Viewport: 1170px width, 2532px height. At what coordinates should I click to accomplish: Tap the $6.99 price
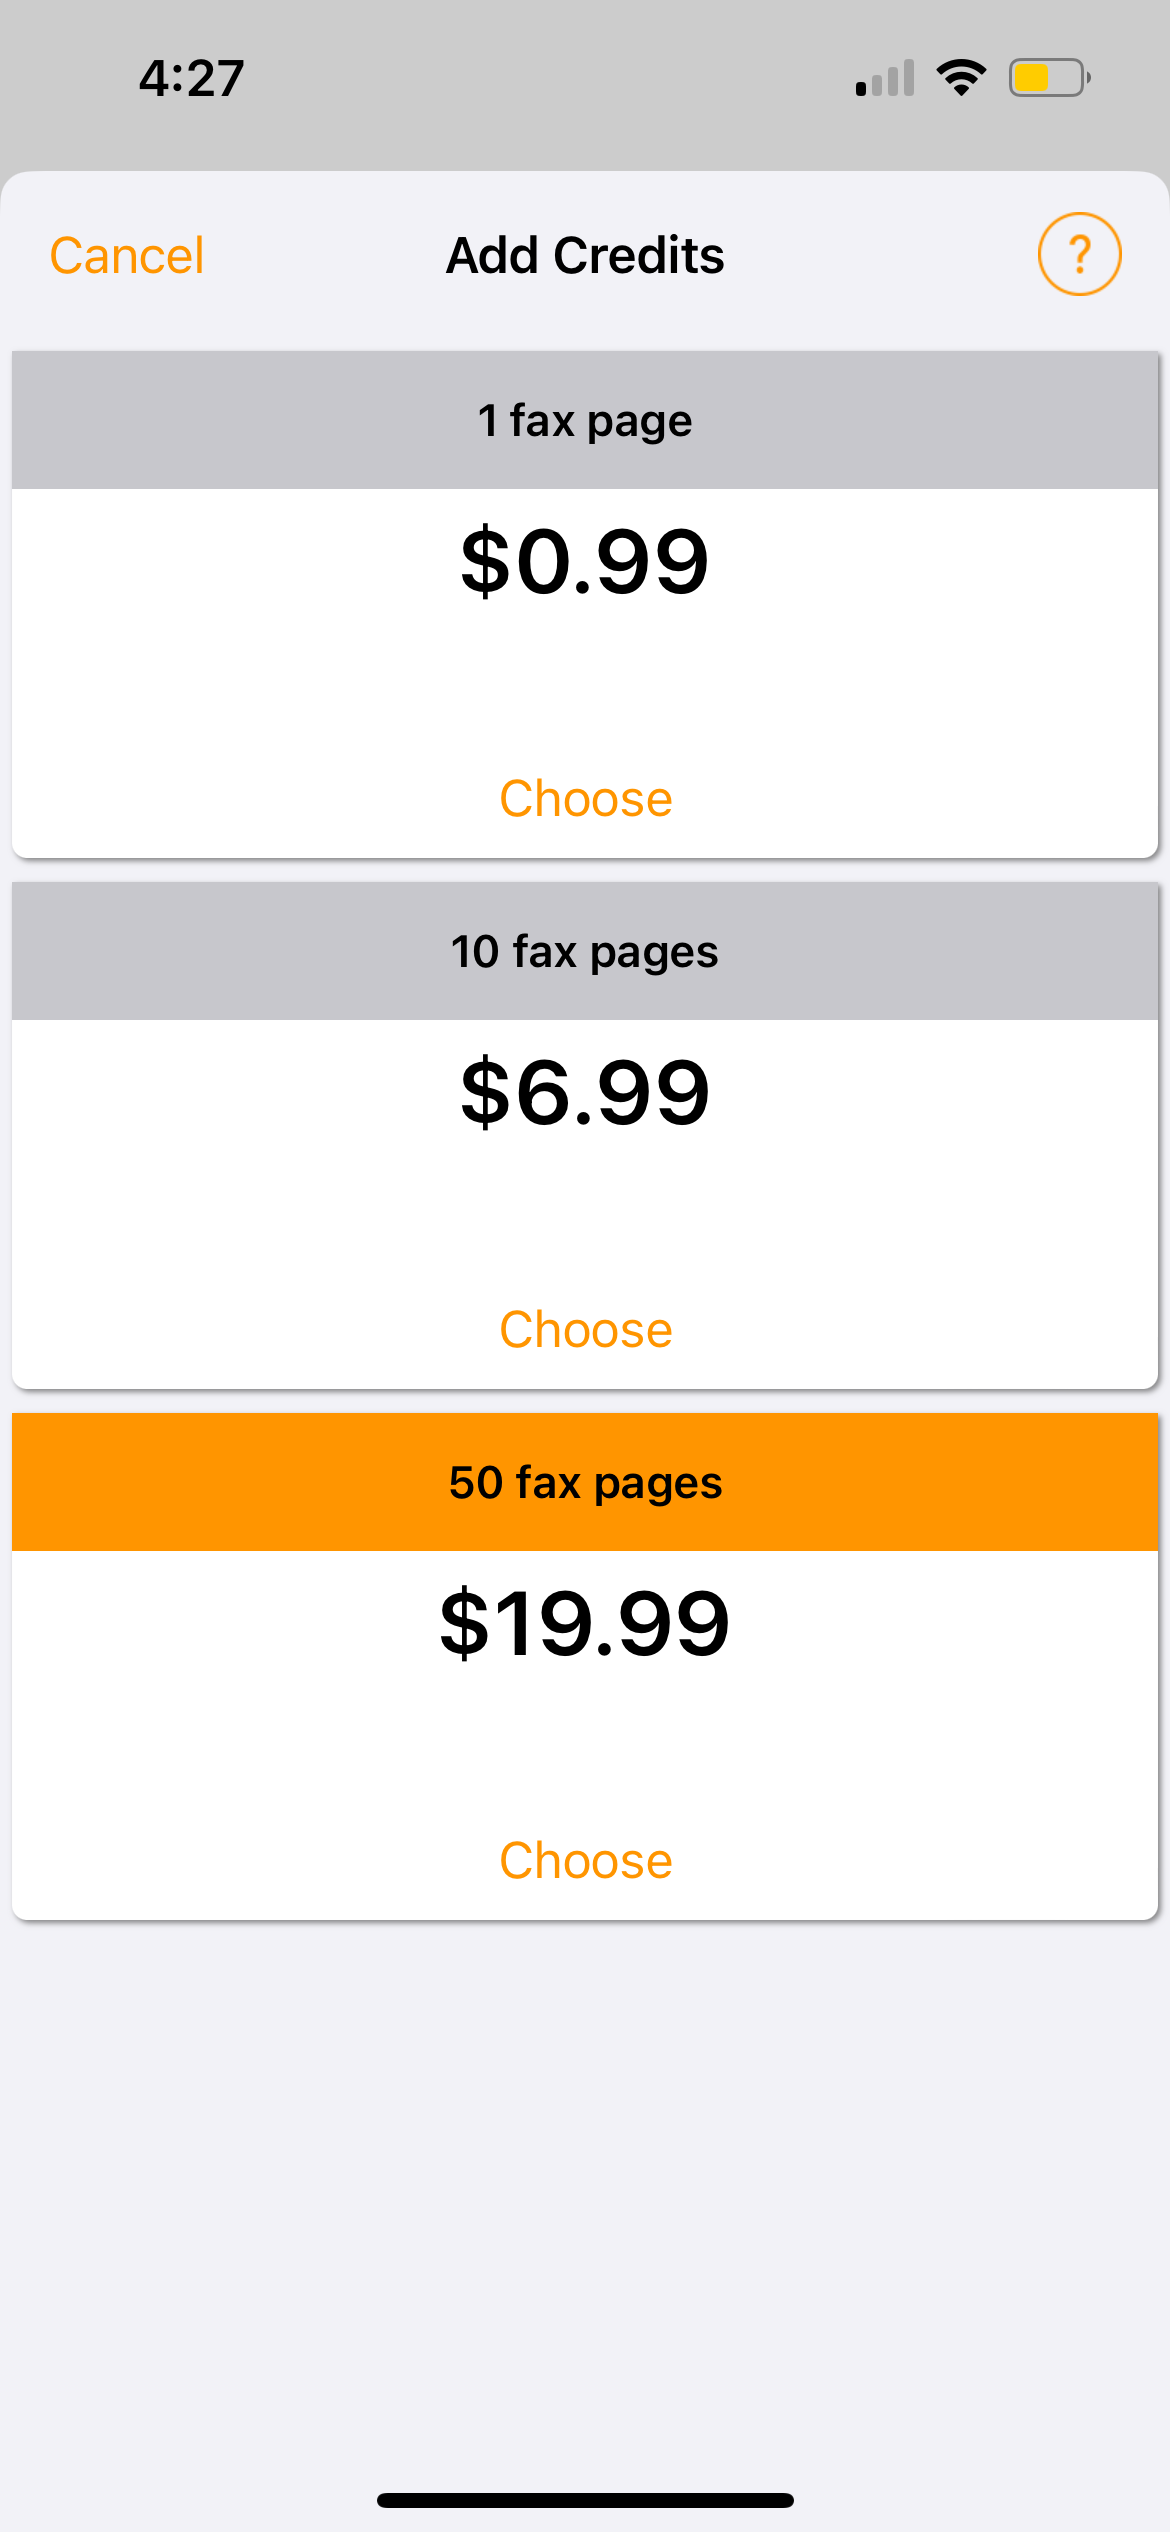pos(585,1092)
